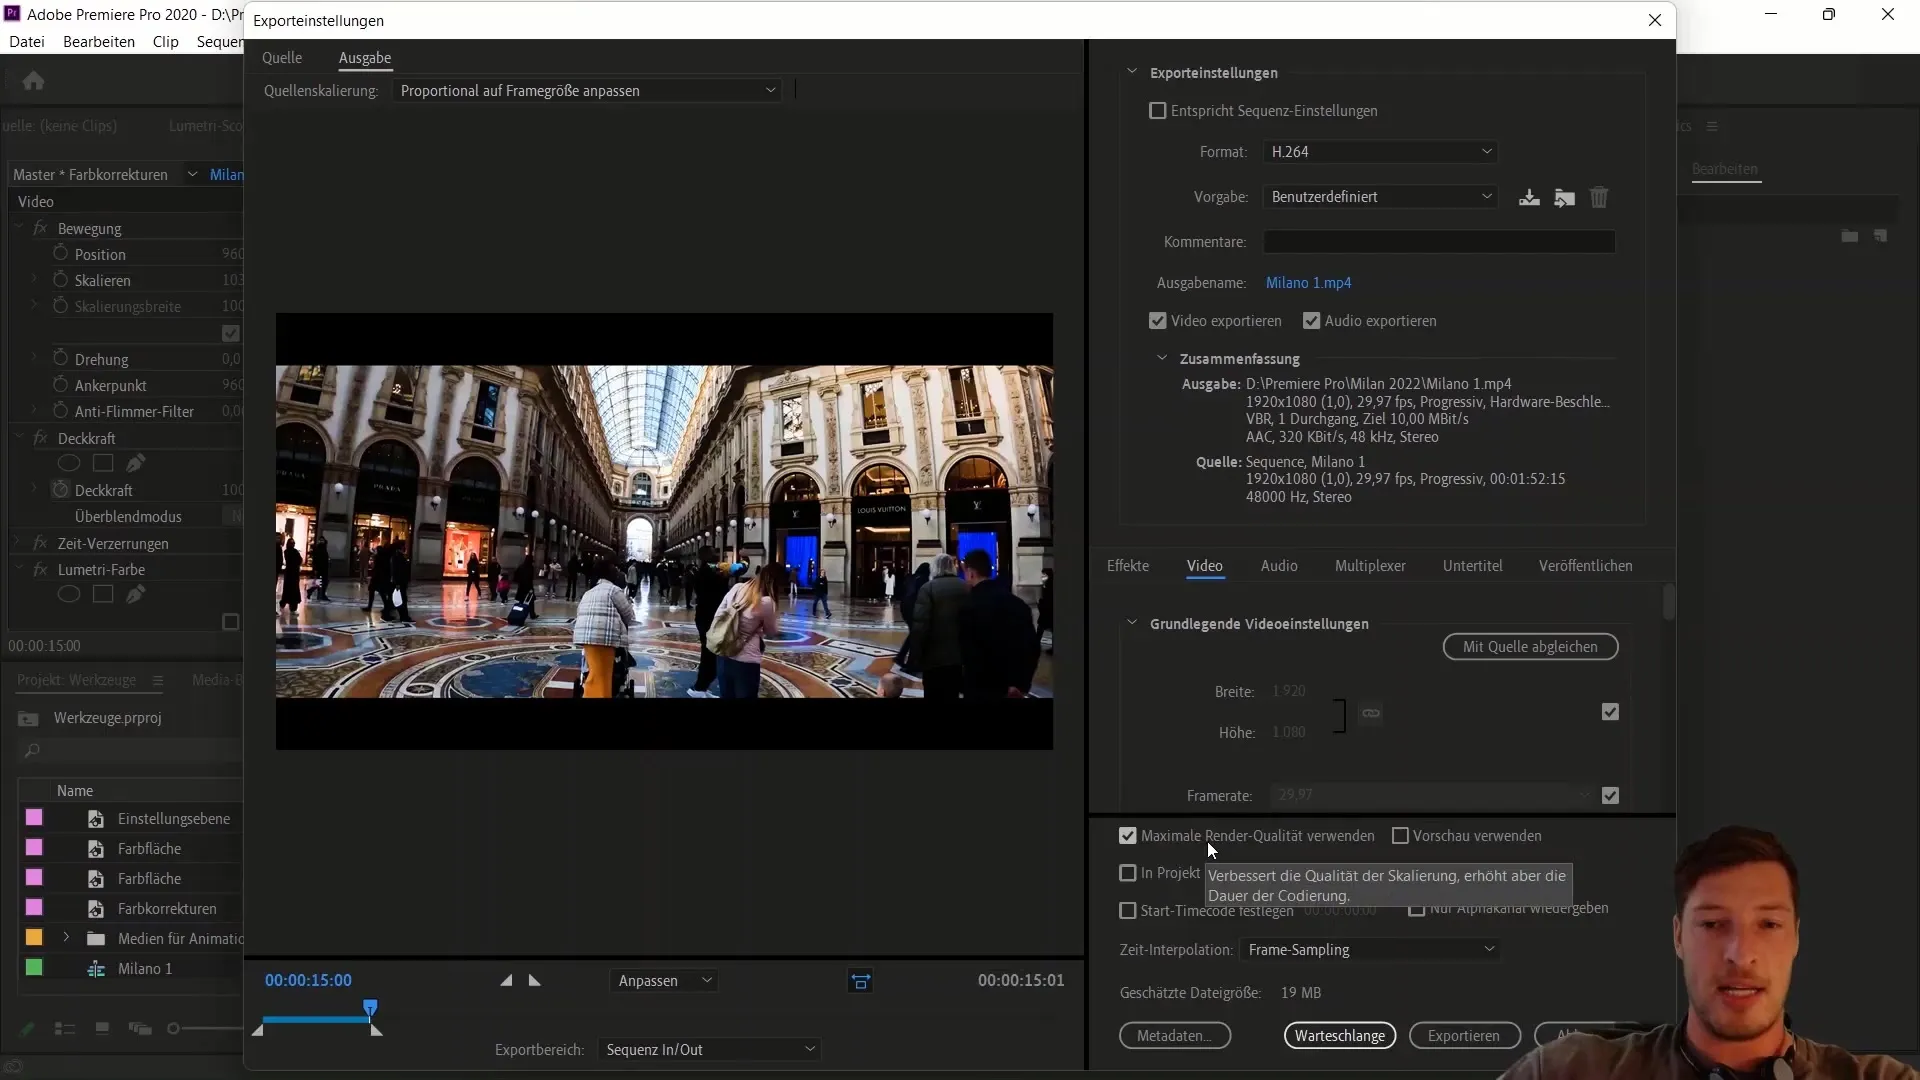
Task: Click the green label swatch for Milano 1
Action: 34,968
